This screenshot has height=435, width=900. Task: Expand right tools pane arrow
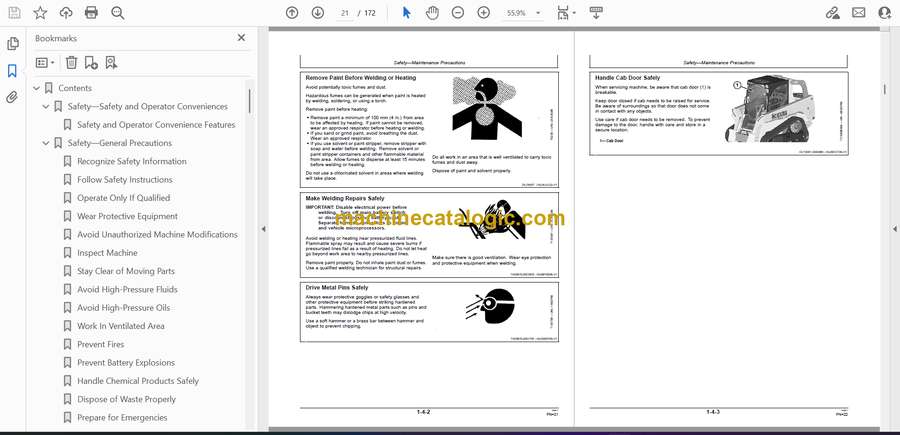pos(894,229)
